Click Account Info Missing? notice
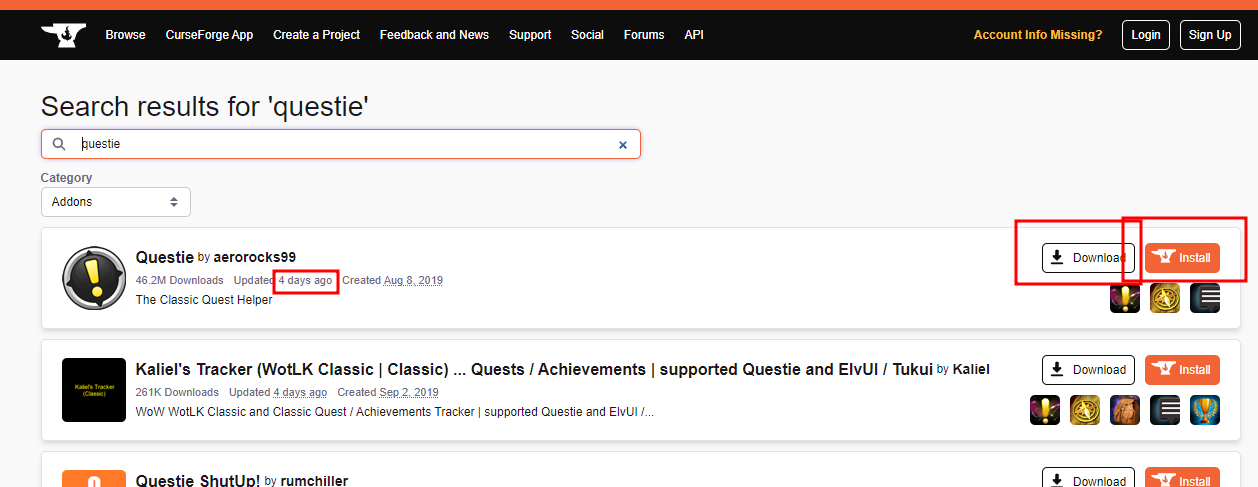Image resolution: width=1258 pixels, height=487 pixels. click(1038, 35)
